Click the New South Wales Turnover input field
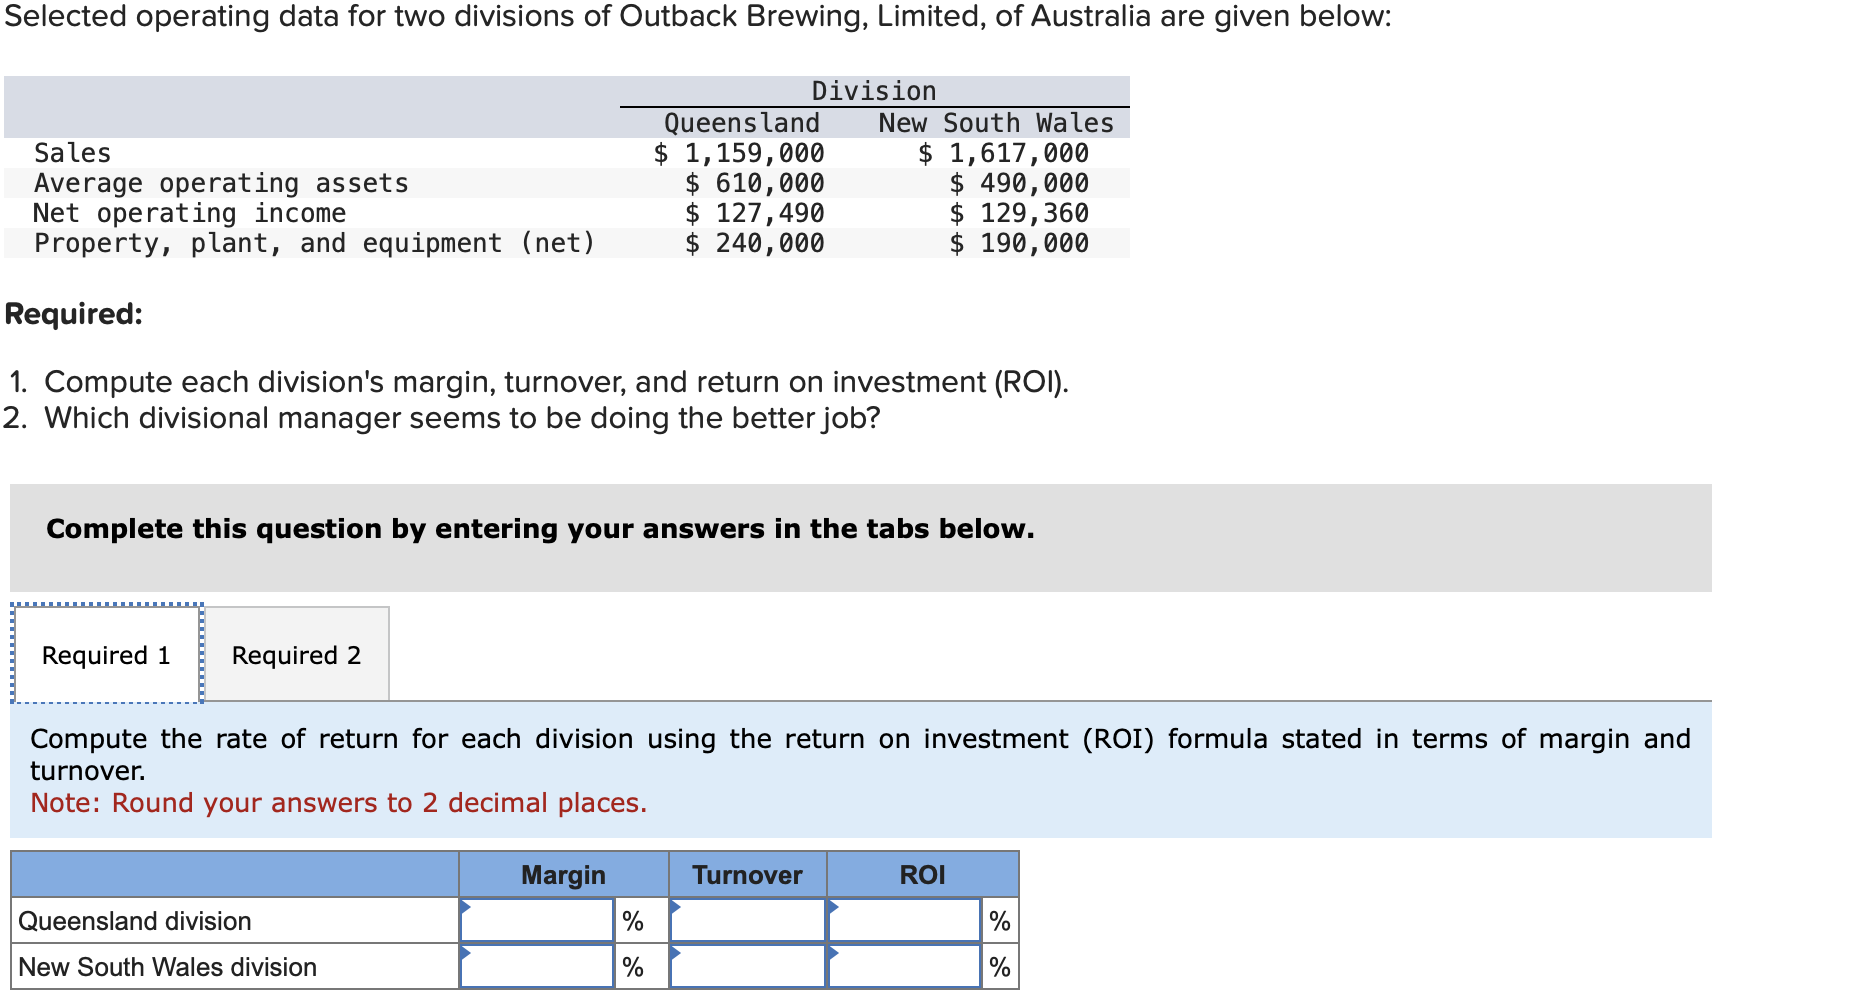The height and width of the screenshot is (996, 1862). coord(745,966)
